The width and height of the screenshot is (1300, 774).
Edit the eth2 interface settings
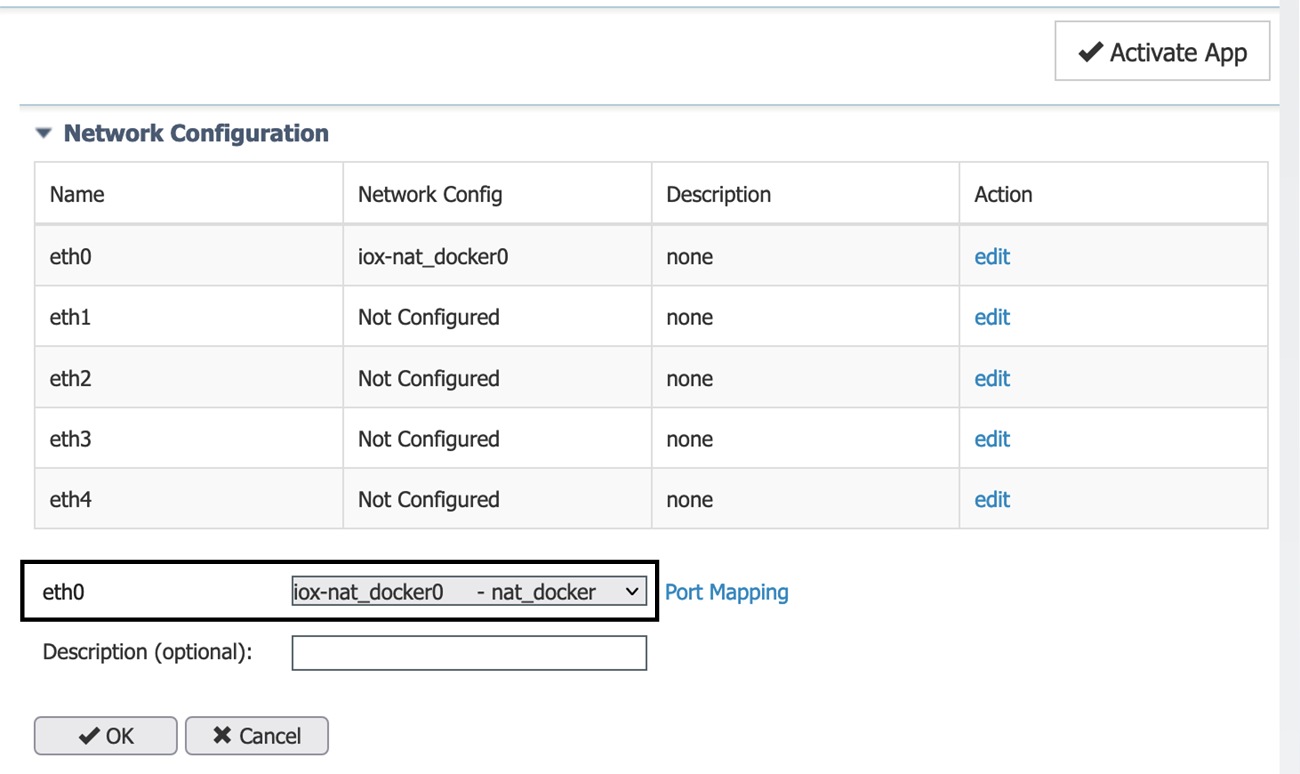click(x=991, y=378)
